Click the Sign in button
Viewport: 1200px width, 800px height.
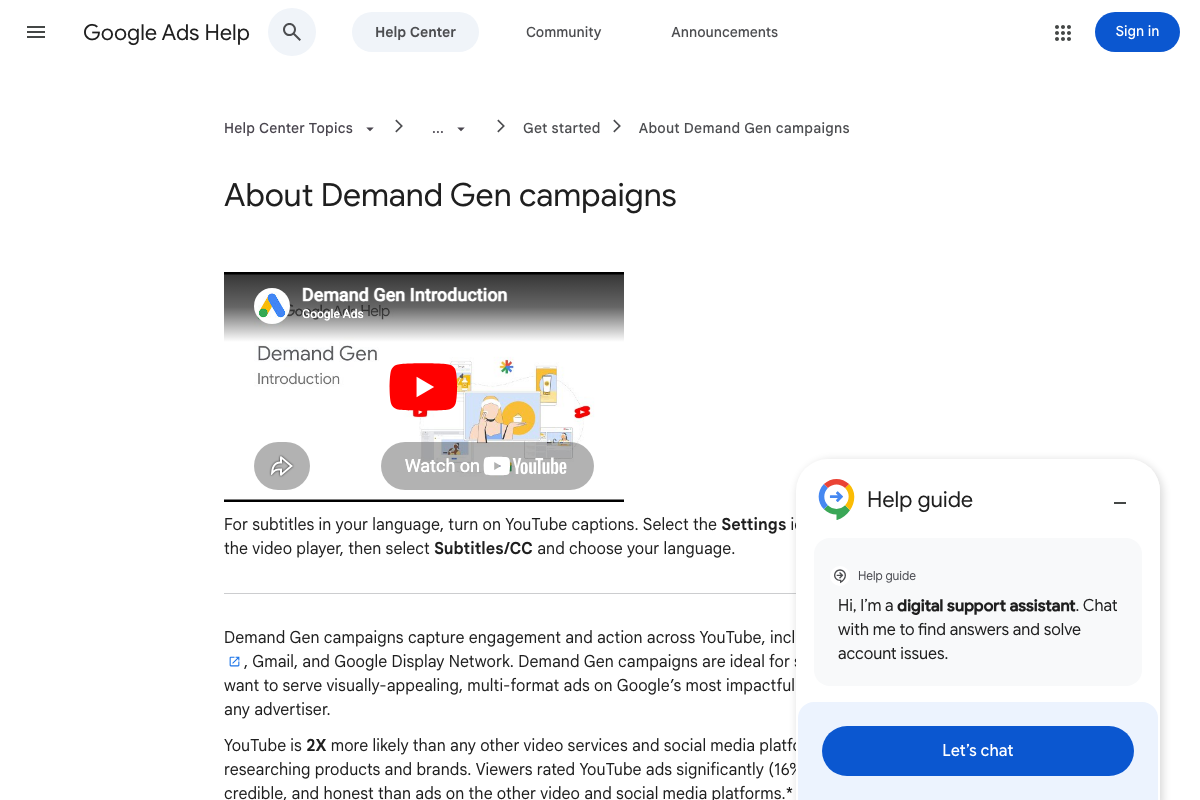point(1137,32)
